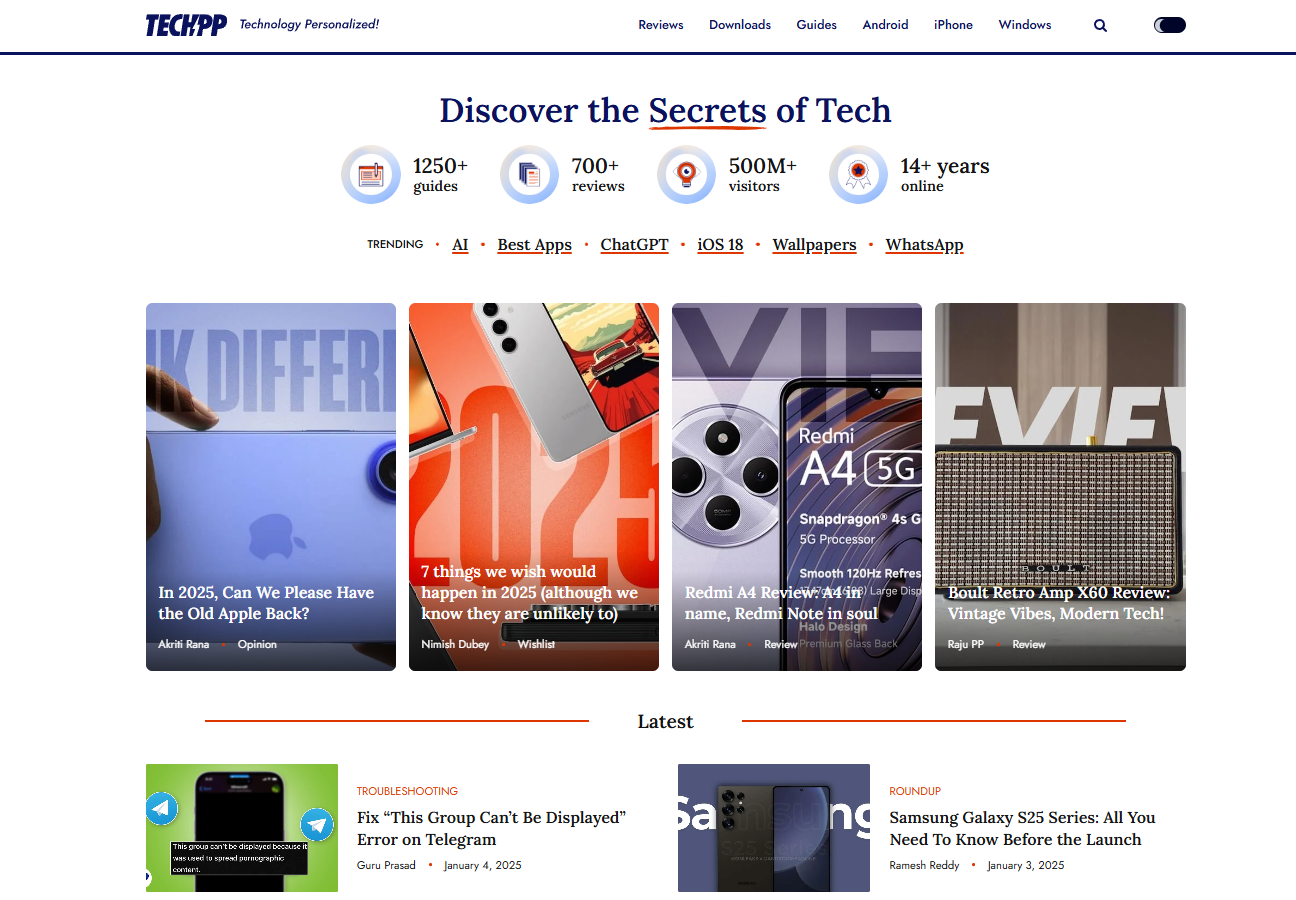Click the TROUBLESHOOTING category label
Image resolution: width=1296 pixels, height=900 pixels.
click(x=407, y=791)
